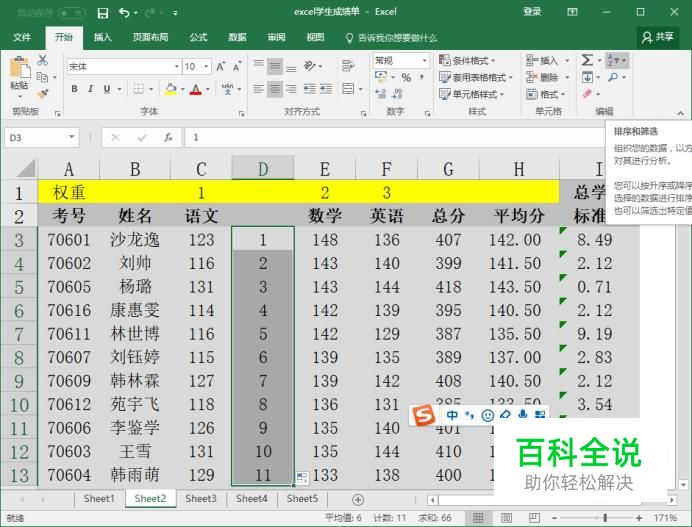Screen dimensions: 692x527
Task: Select cell containing 沙龙逸
Action: tap(135, 240)
